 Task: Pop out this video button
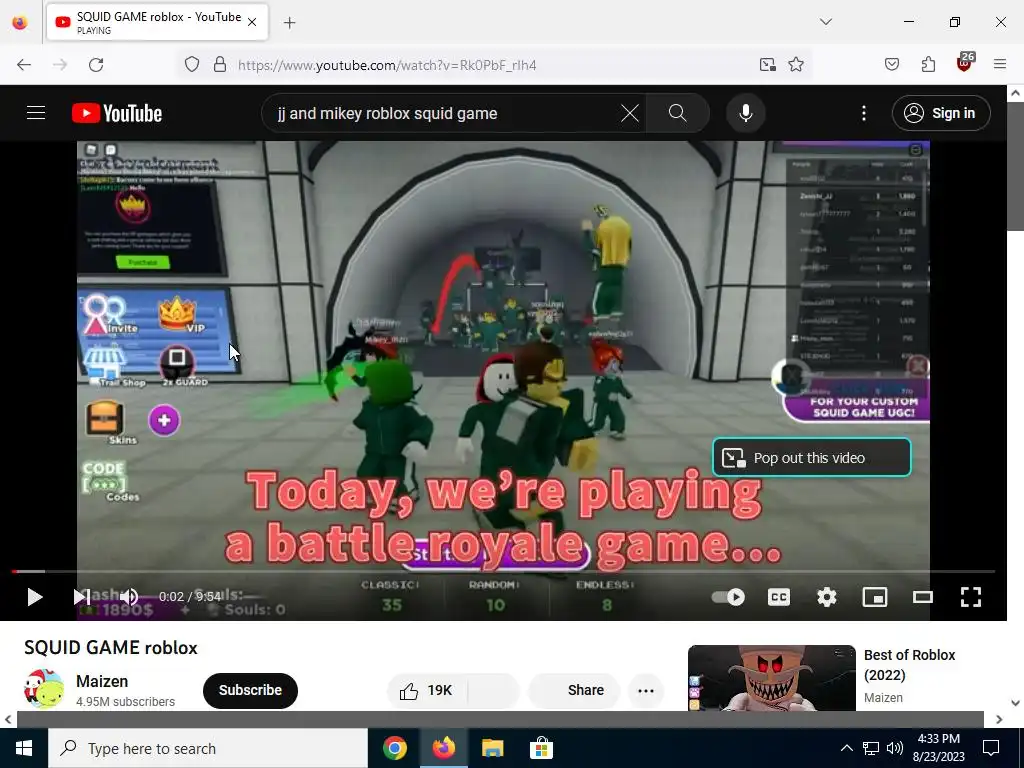click(x=812, y=458)
